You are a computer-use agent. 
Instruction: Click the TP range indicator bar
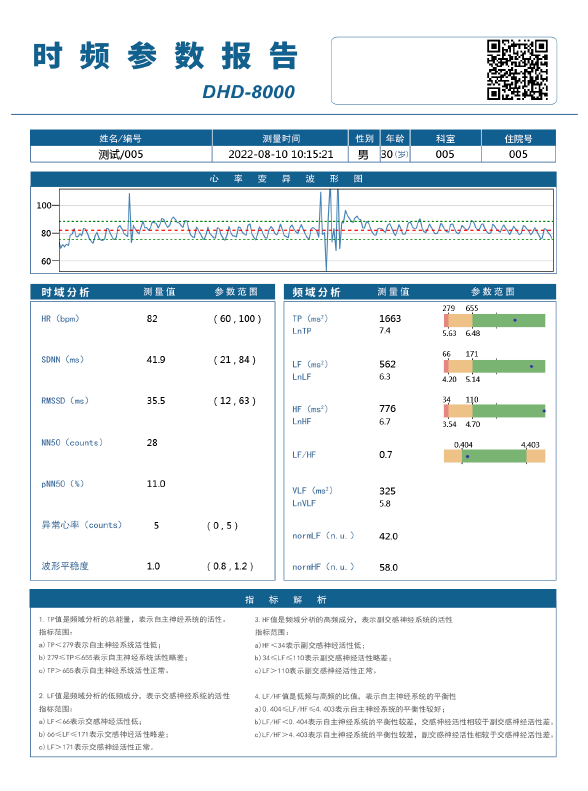(x=494, y=320)
